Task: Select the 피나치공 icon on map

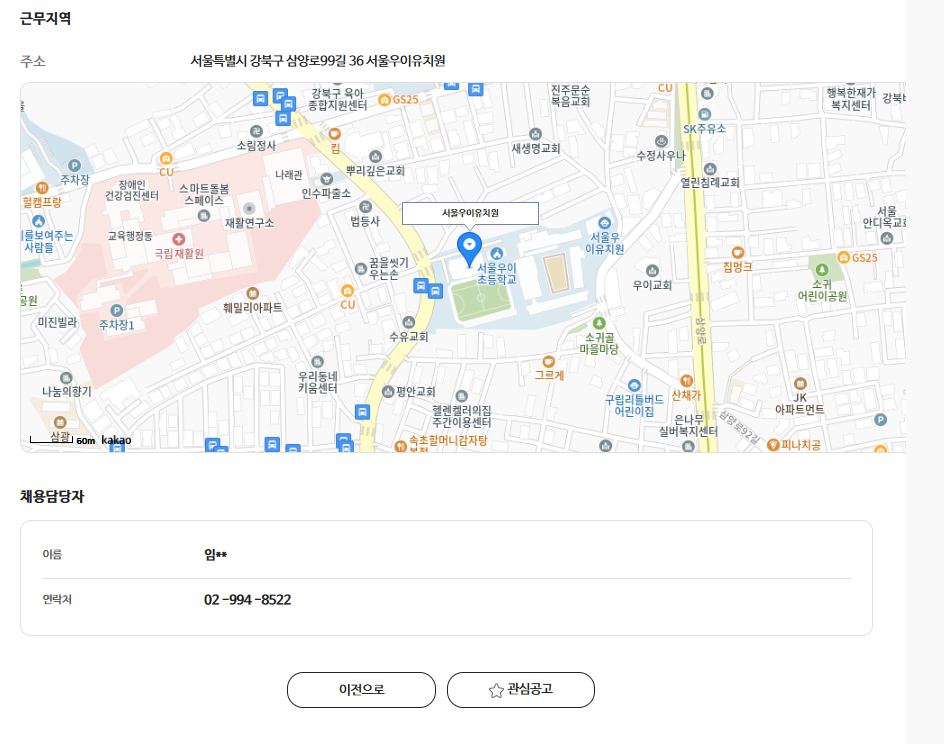Action: (772, 444)
